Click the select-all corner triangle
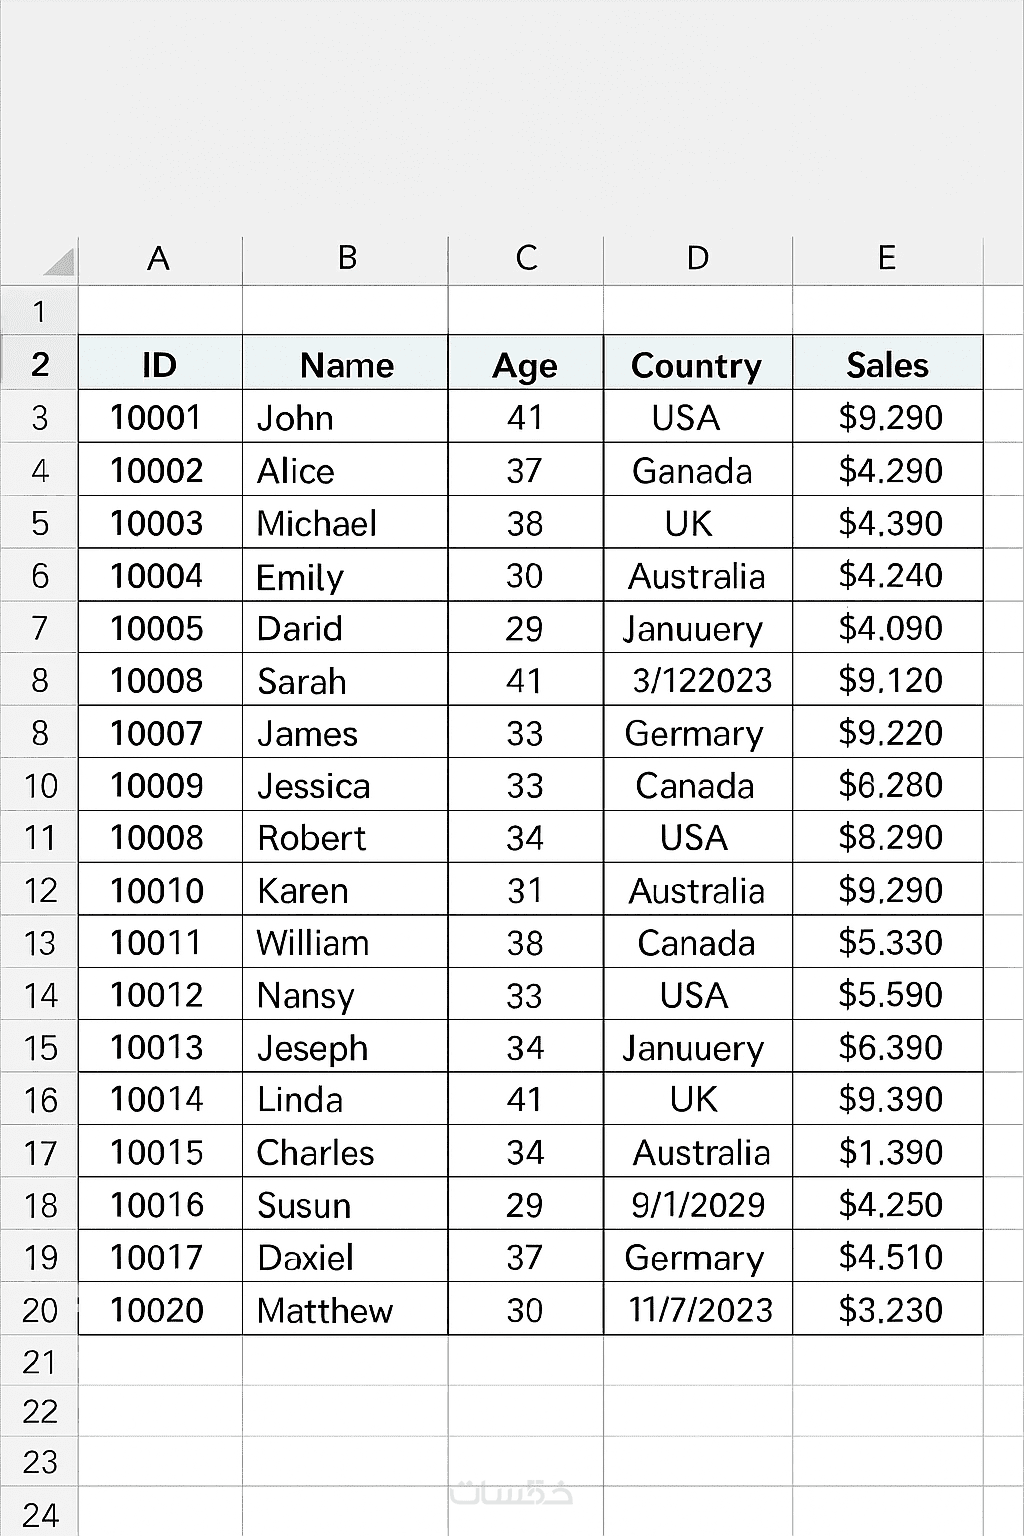 [58, 262]
